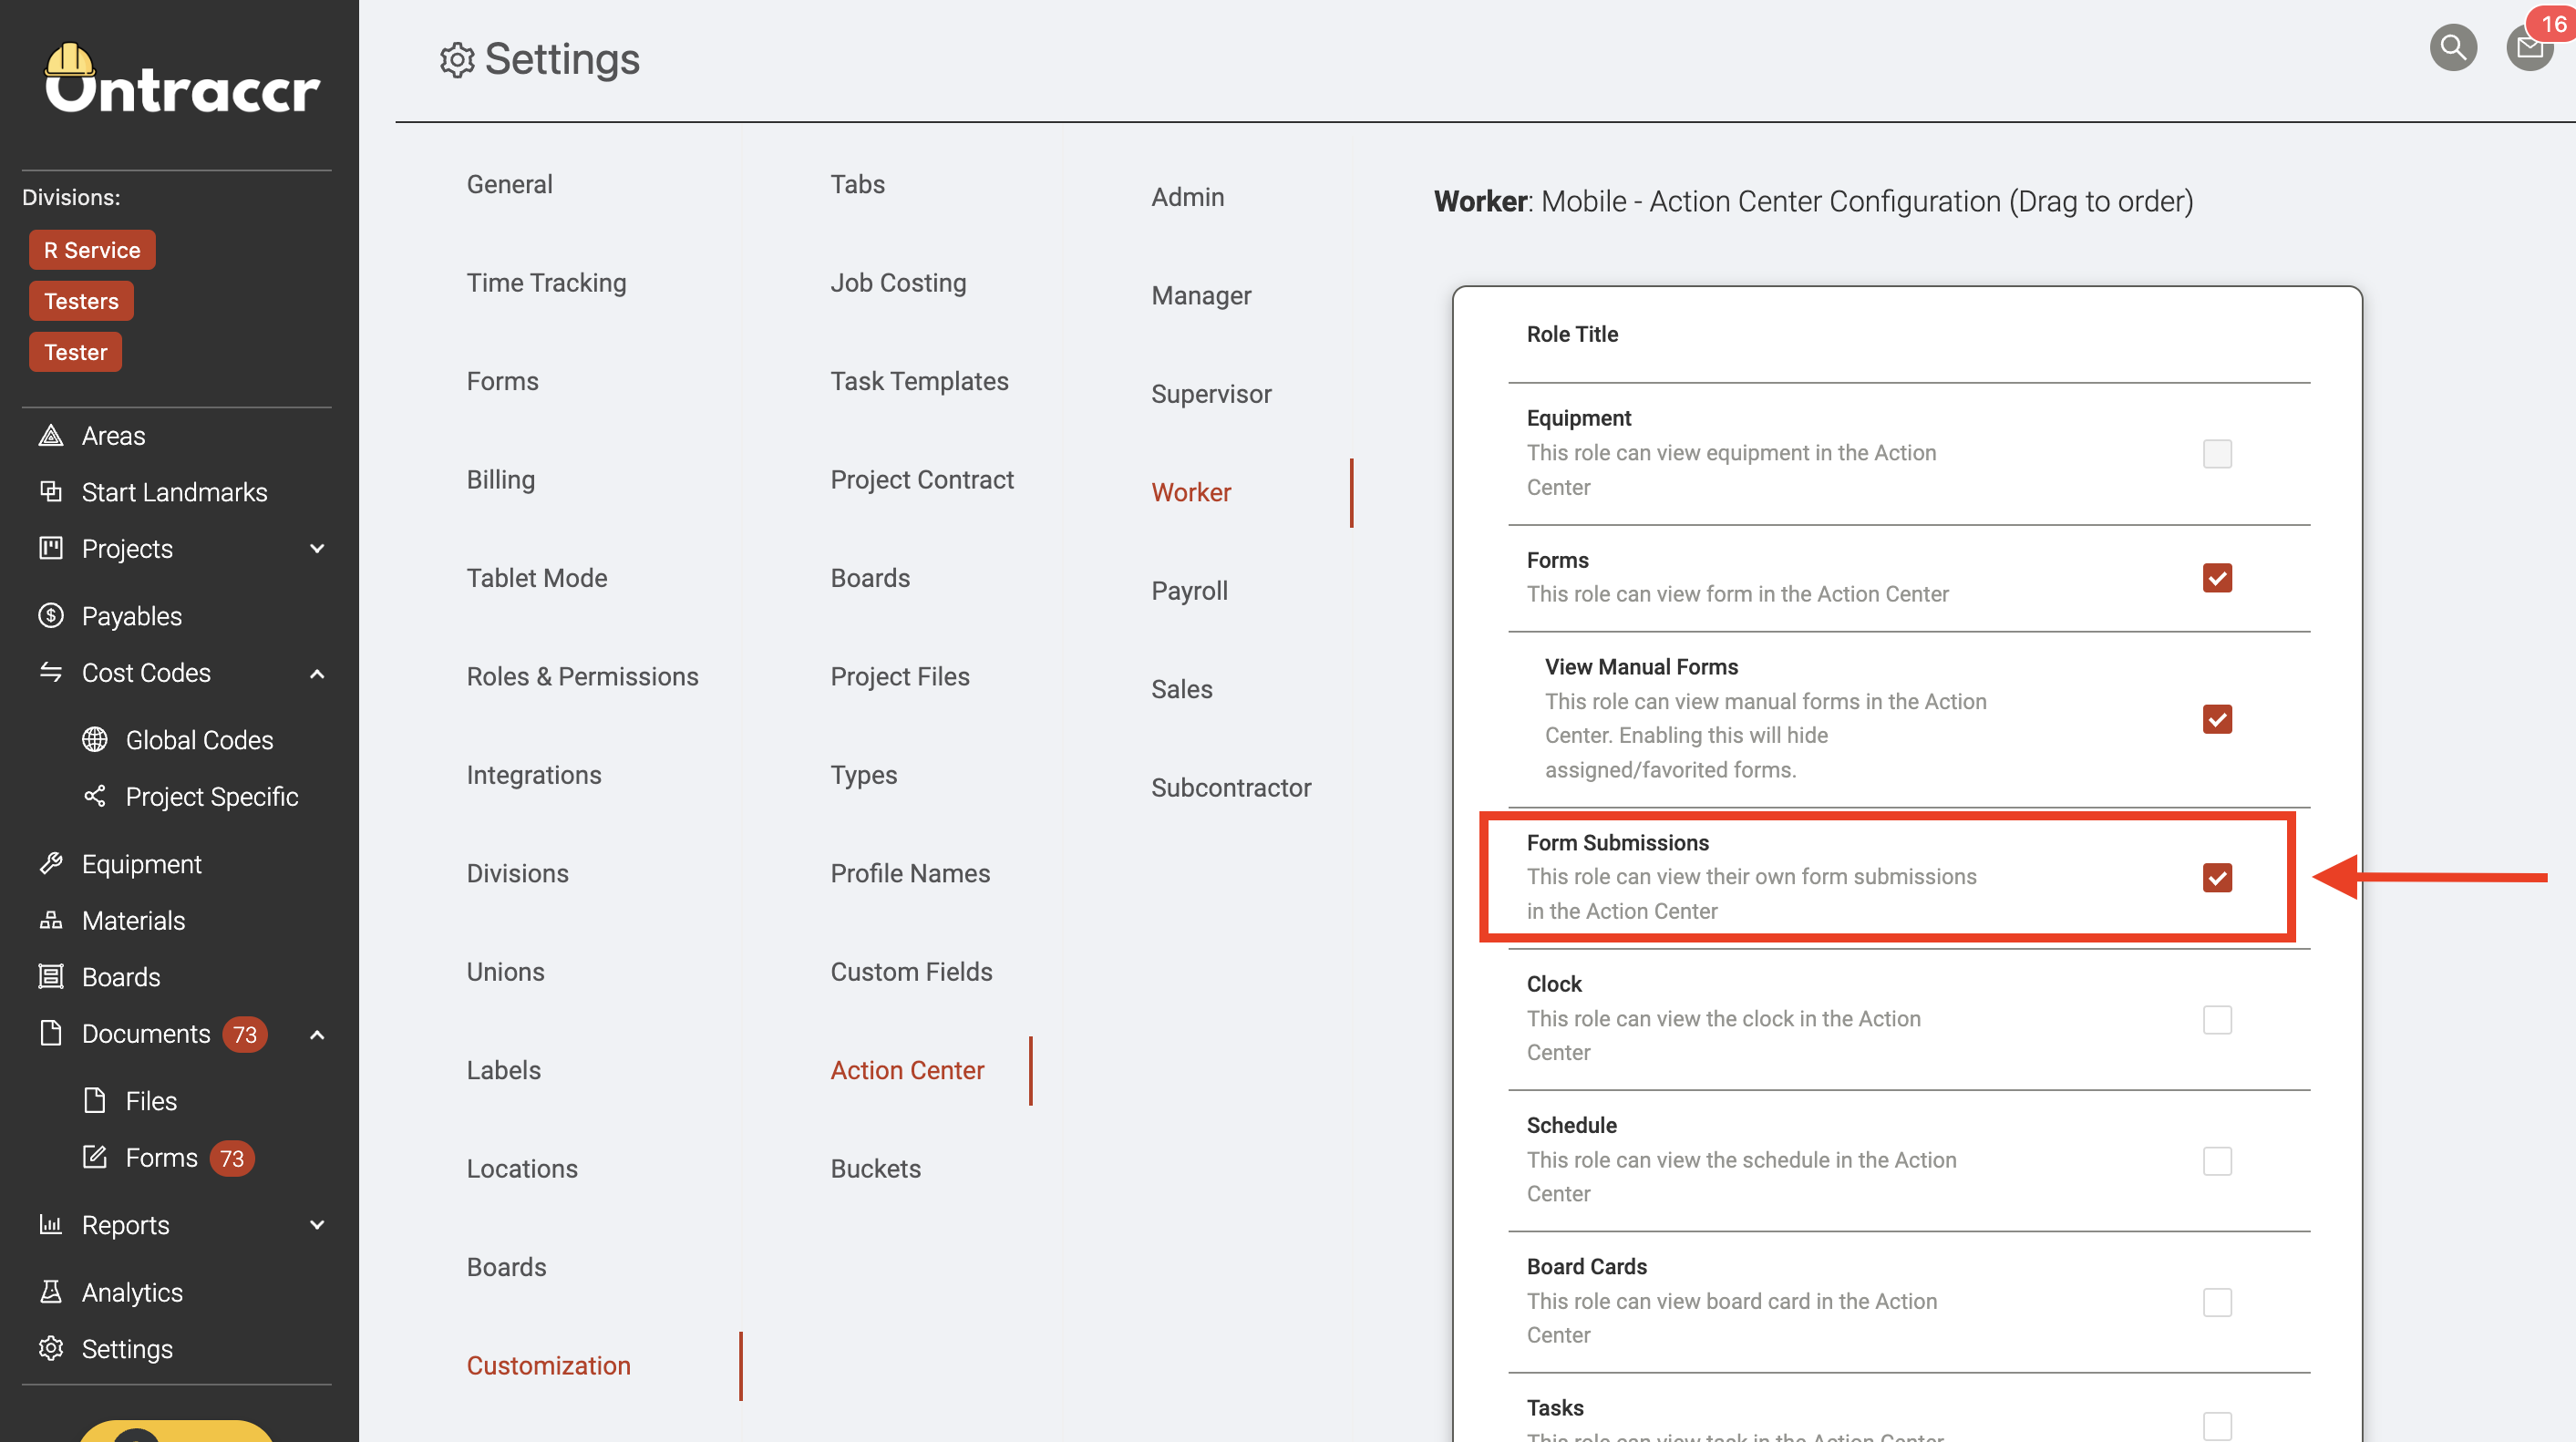Image resolution: width=2576 pixels, height=1442 pixels.
Task: Collapse the Documents chevron
Action: pos(317,1034)
